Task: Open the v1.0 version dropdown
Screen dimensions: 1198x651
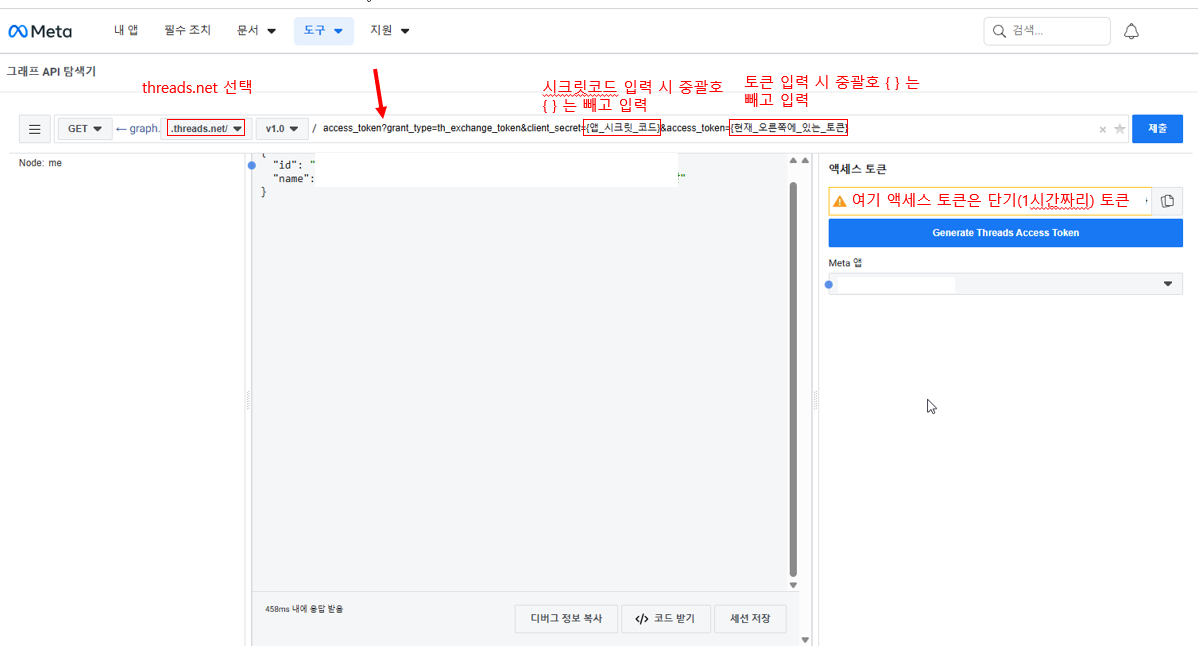Action: click(x=282, y=129)
